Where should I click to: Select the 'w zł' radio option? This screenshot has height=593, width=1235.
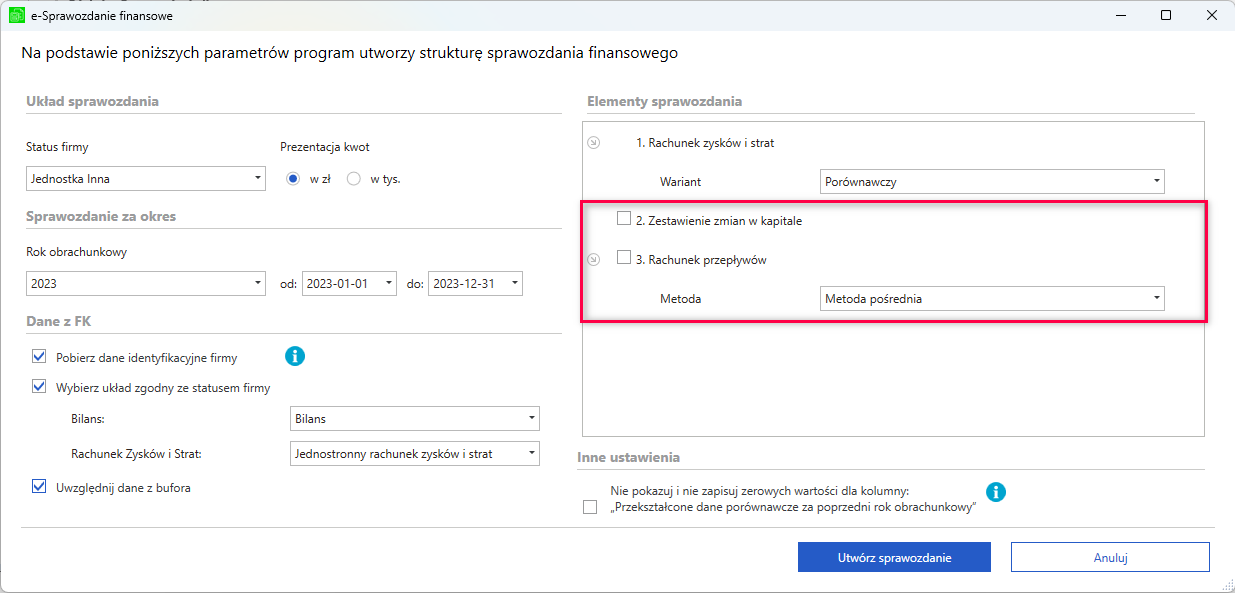[293, 179]
